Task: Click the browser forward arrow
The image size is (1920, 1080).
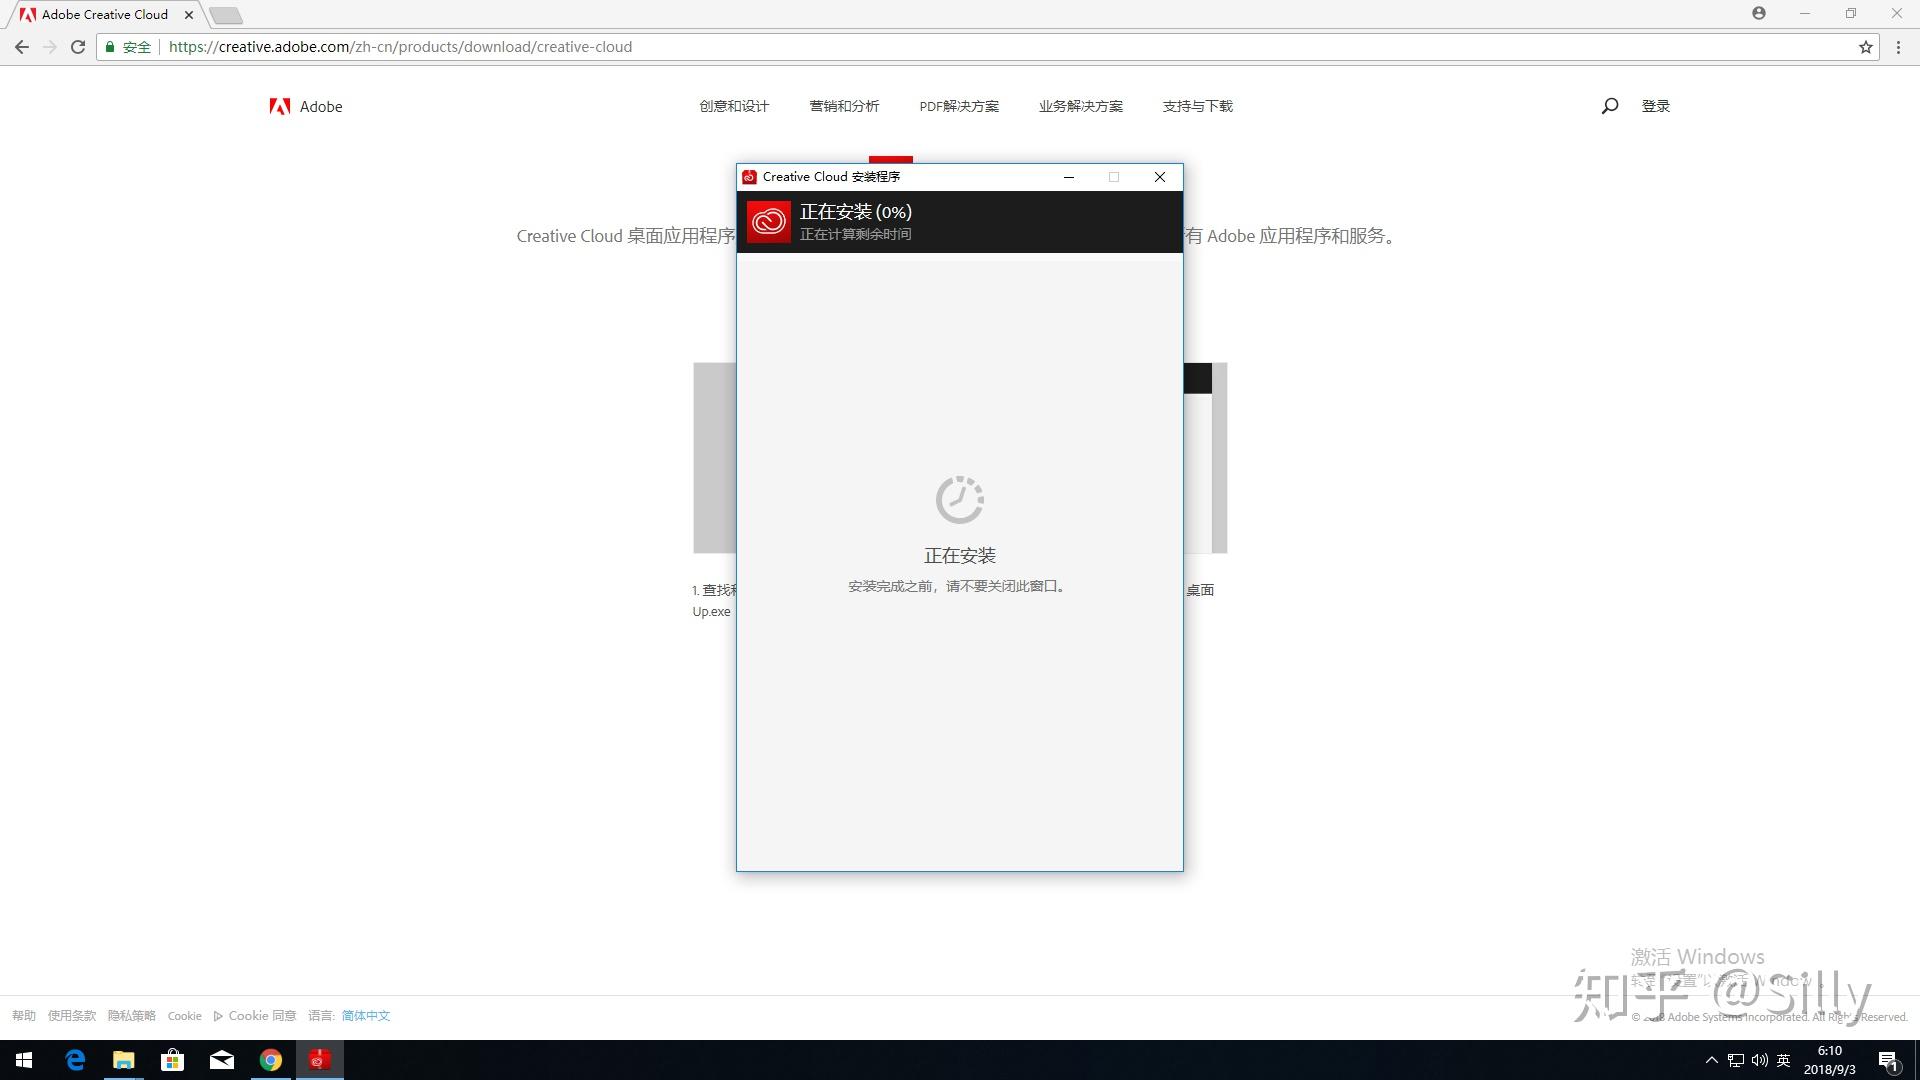Action: [49, 47]
